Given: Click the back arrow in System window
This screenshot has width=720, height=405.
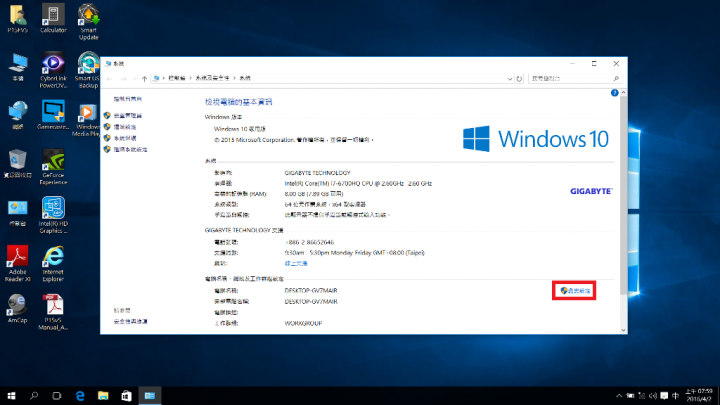Looking at the screenshot, I should coord(109,79).
